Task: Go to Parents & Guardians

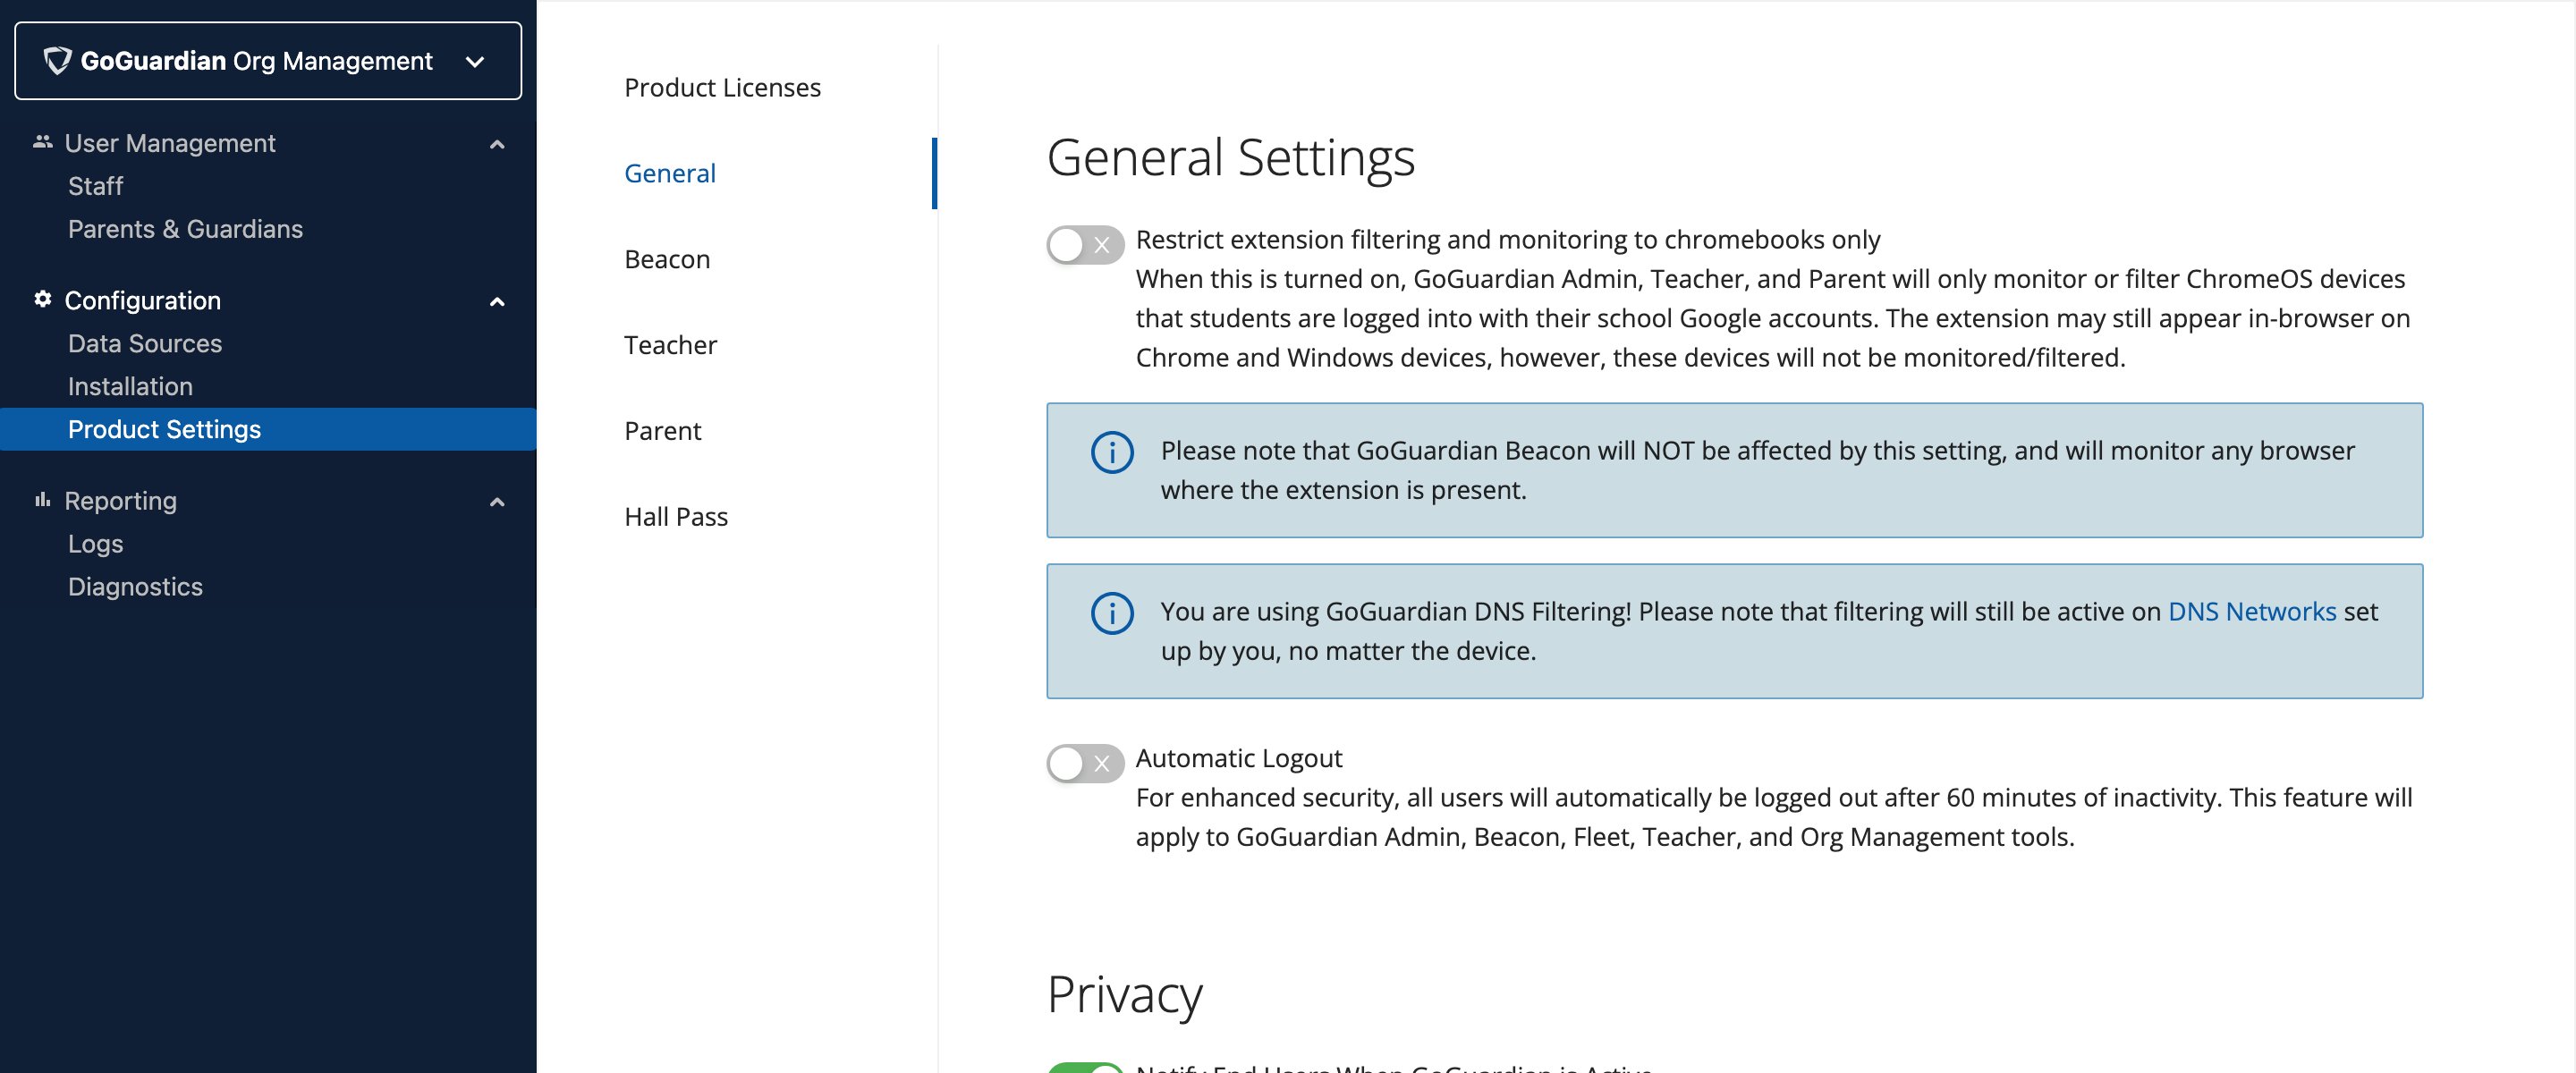Action: (x=185, y=229)
